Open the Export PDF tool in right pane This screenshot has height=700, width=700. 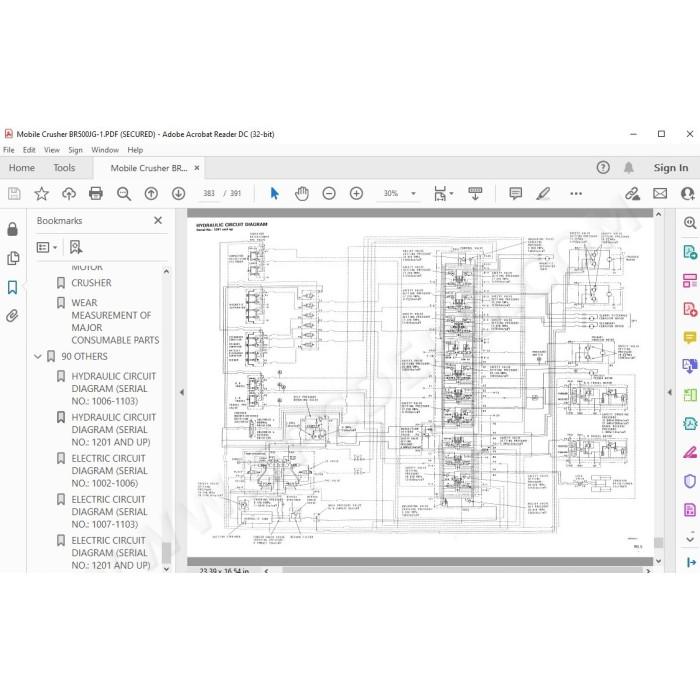point(690,252)
